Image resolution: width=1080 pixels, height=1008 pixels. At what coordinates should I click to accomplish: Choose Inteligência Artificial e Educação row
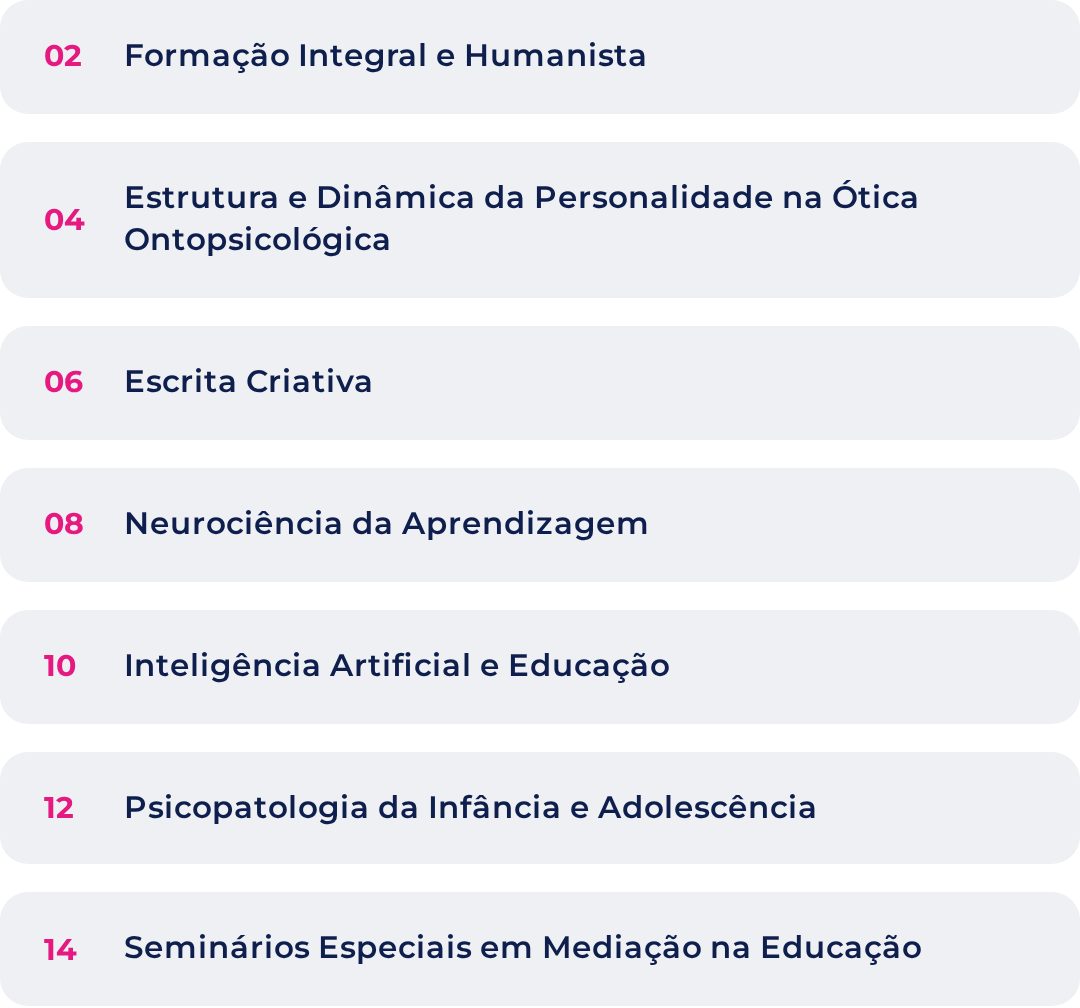pyautogui.click(x=540, y=667)
